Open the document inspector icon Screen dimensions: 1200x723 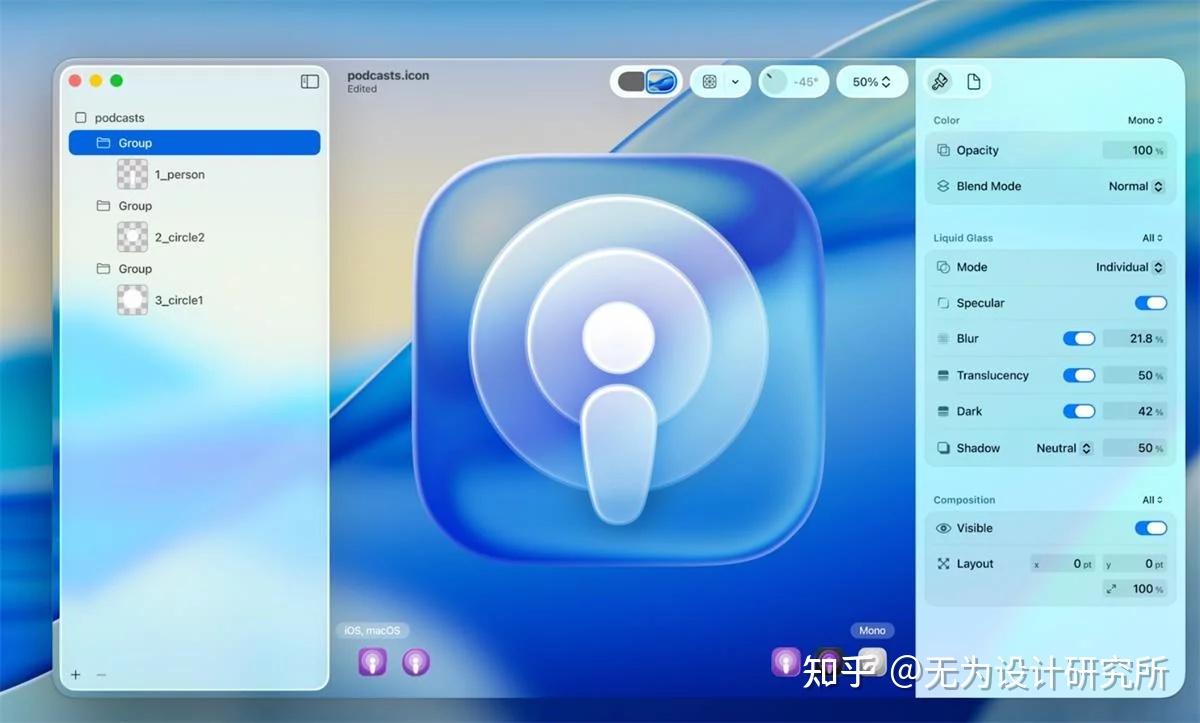point(974,82)
